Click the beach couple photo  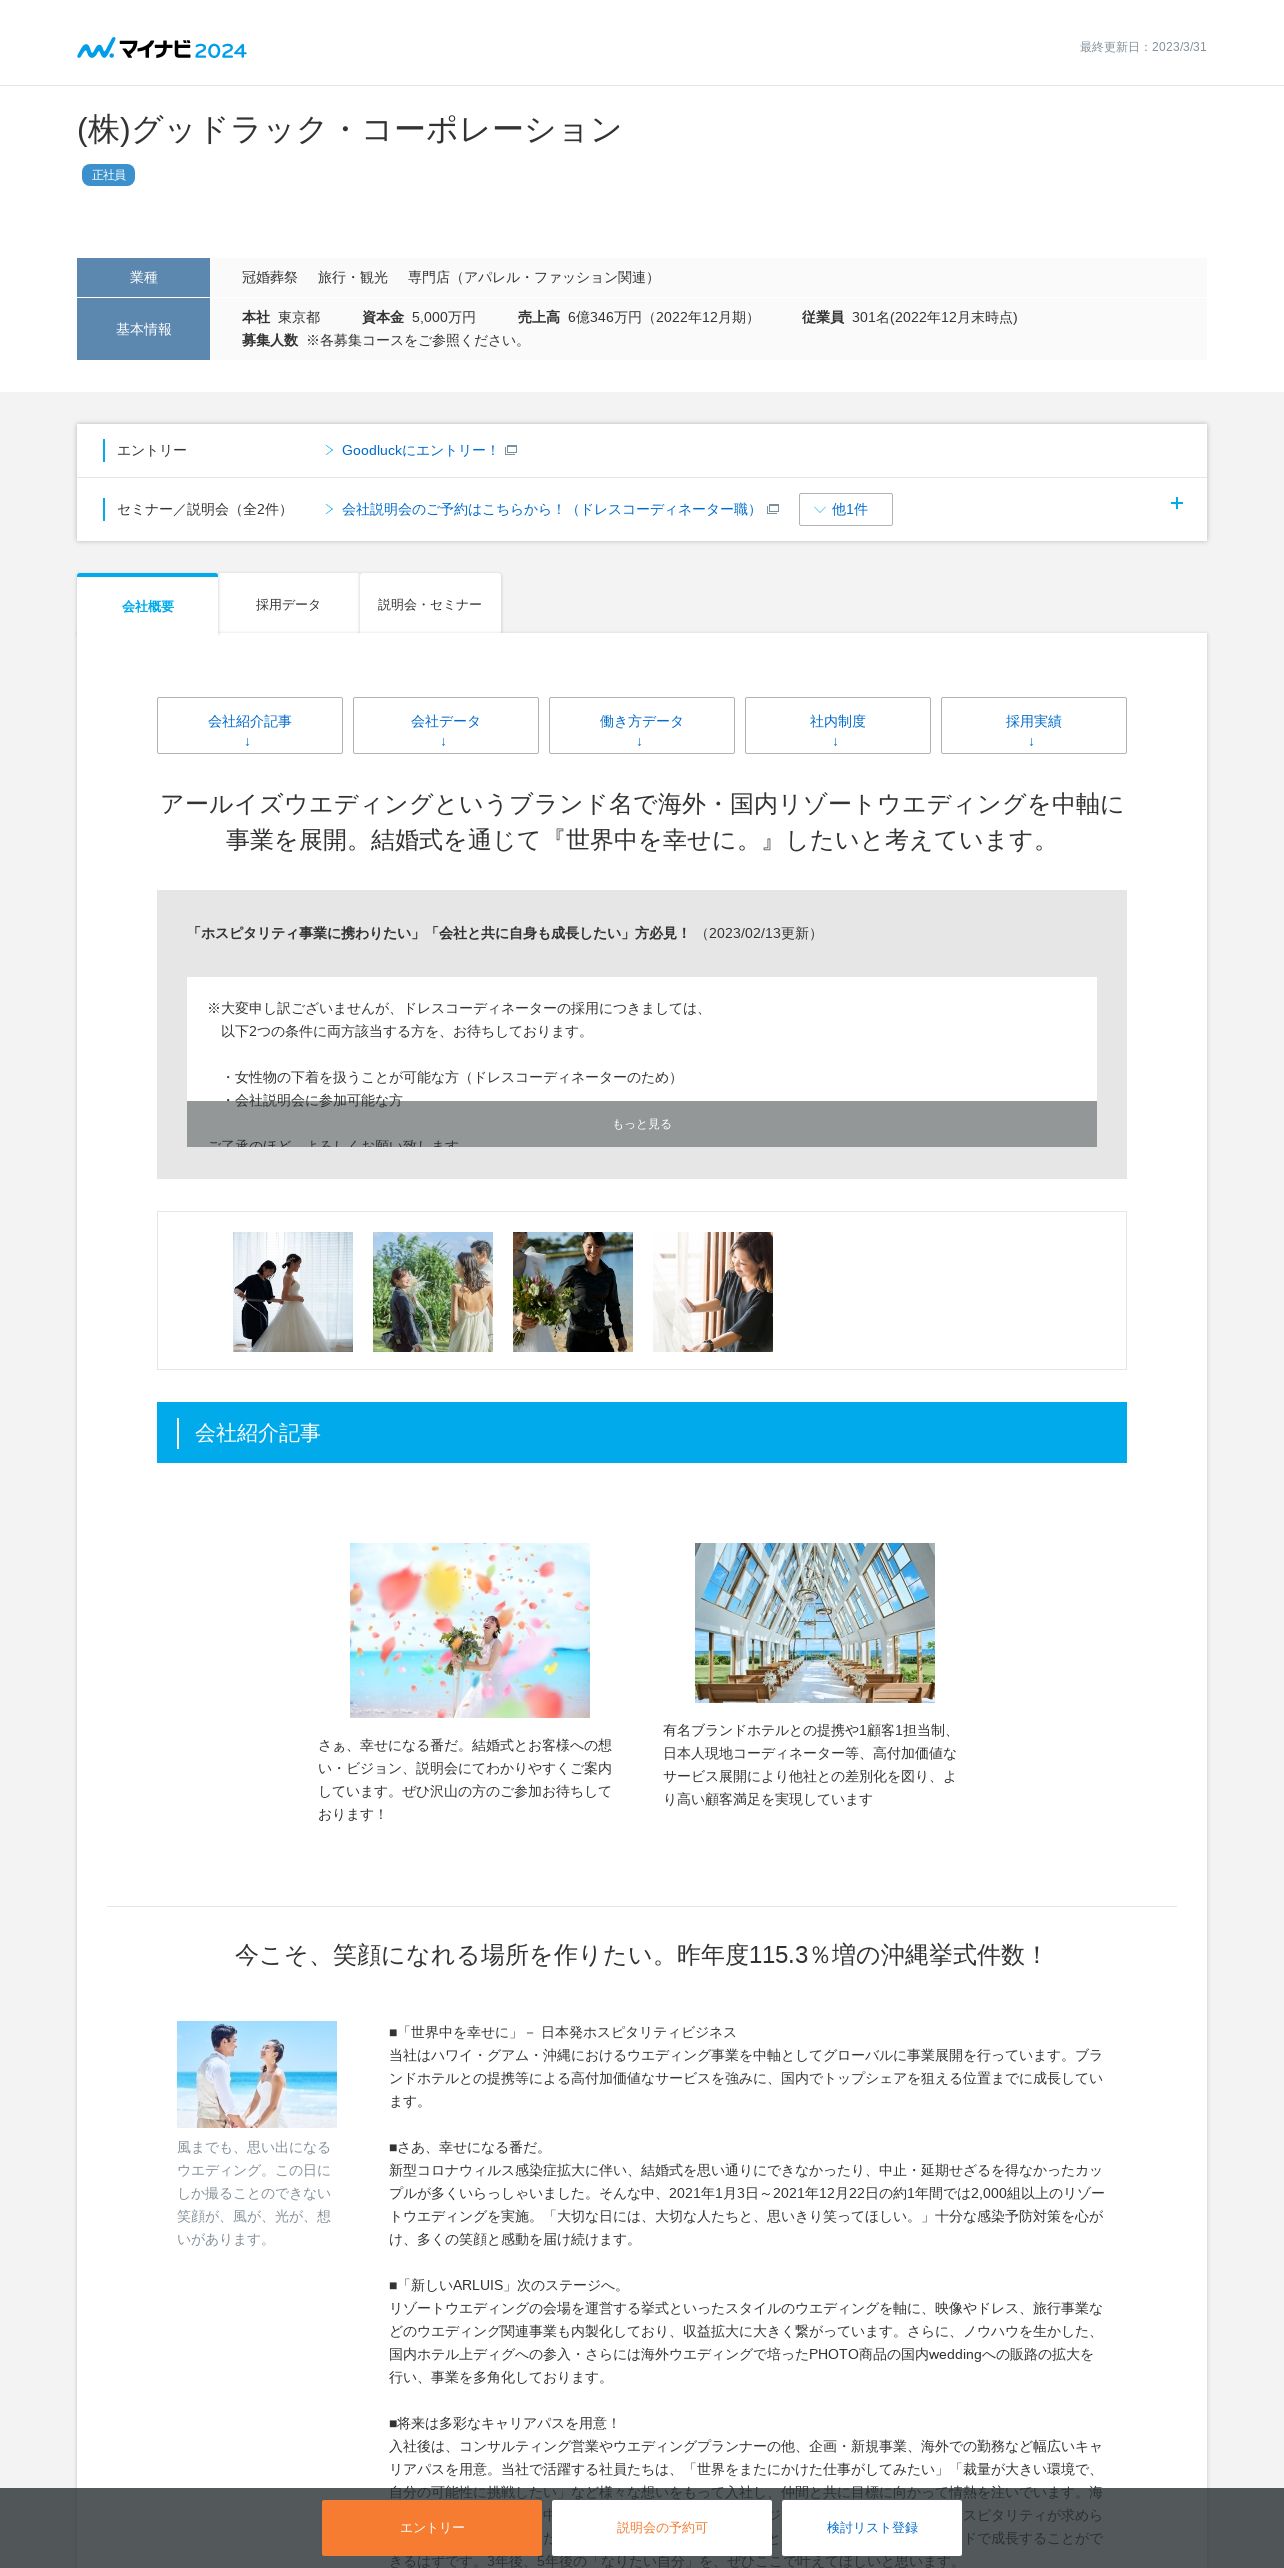pyautogui.click(x=257, y=2074)
